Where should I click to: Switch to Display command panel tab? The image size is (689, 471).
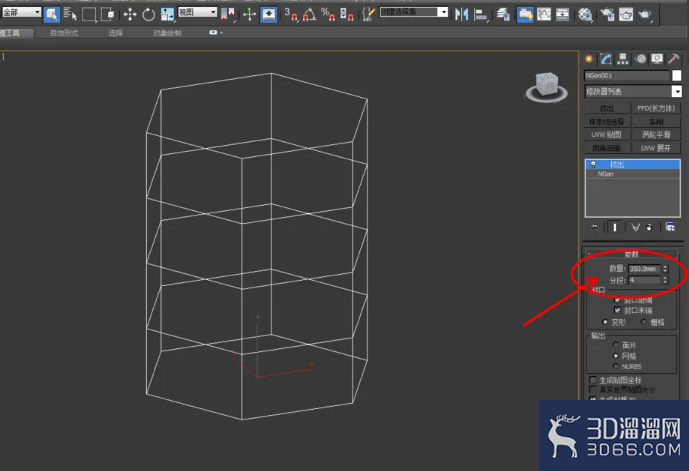657,59
